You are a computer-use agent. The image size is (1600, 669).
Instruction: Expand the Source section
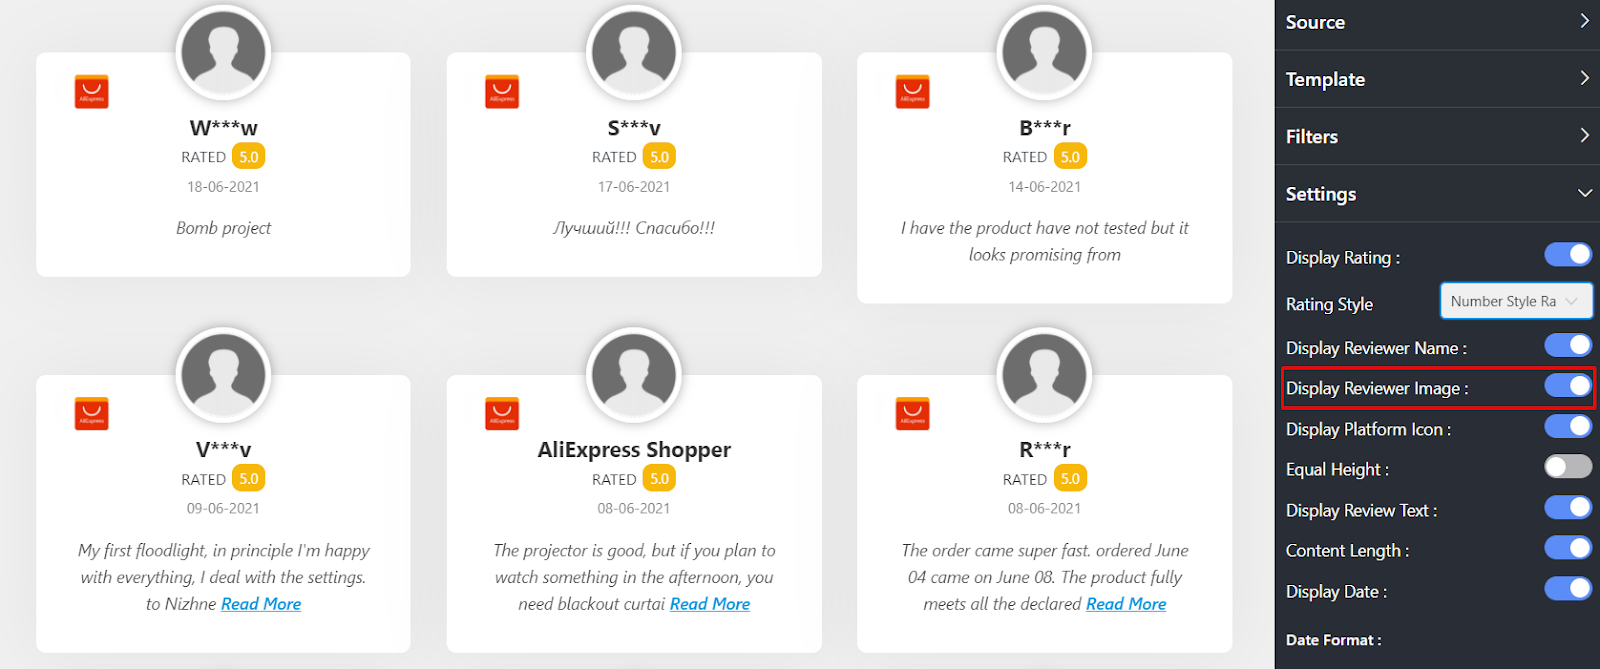click(1437, 22)
